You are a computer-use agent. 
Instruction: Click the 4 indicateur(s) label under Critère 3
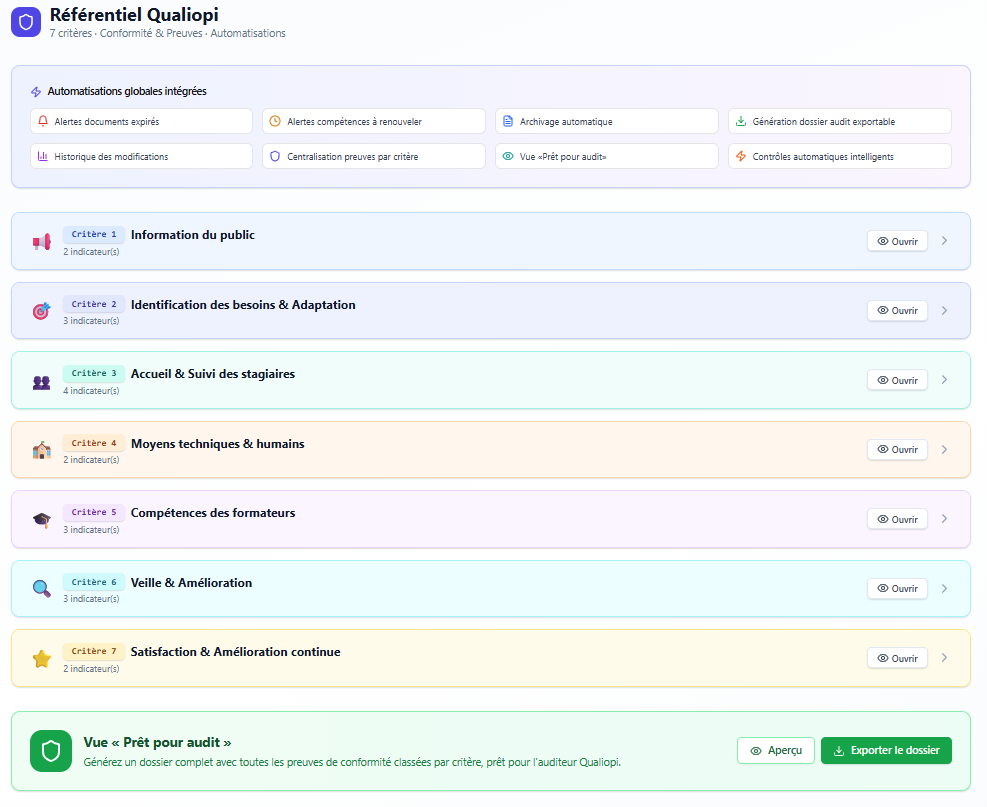click(91, 391)
